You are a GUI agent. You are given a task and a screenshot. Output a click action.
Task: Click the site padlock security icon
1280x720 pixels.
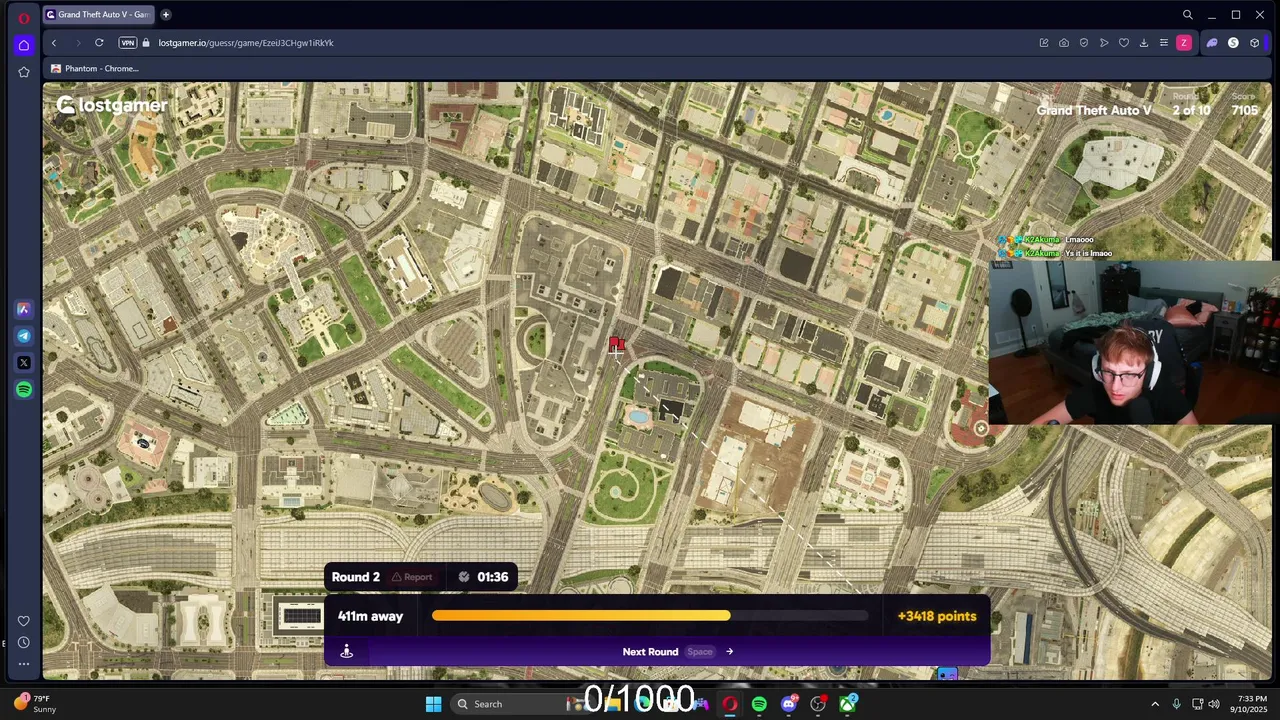(146, 43)
